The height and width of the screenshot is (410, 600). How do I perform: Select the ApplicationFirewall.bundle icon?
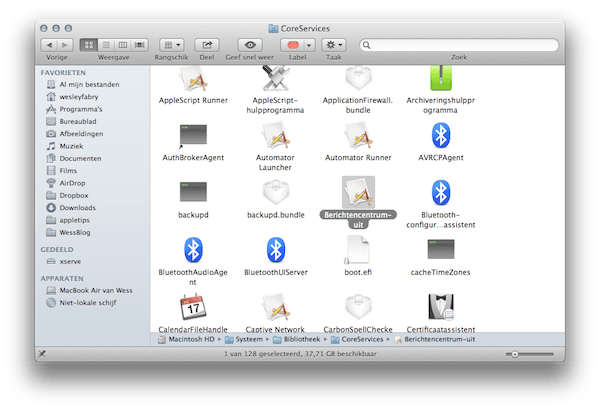coord(359,78)
